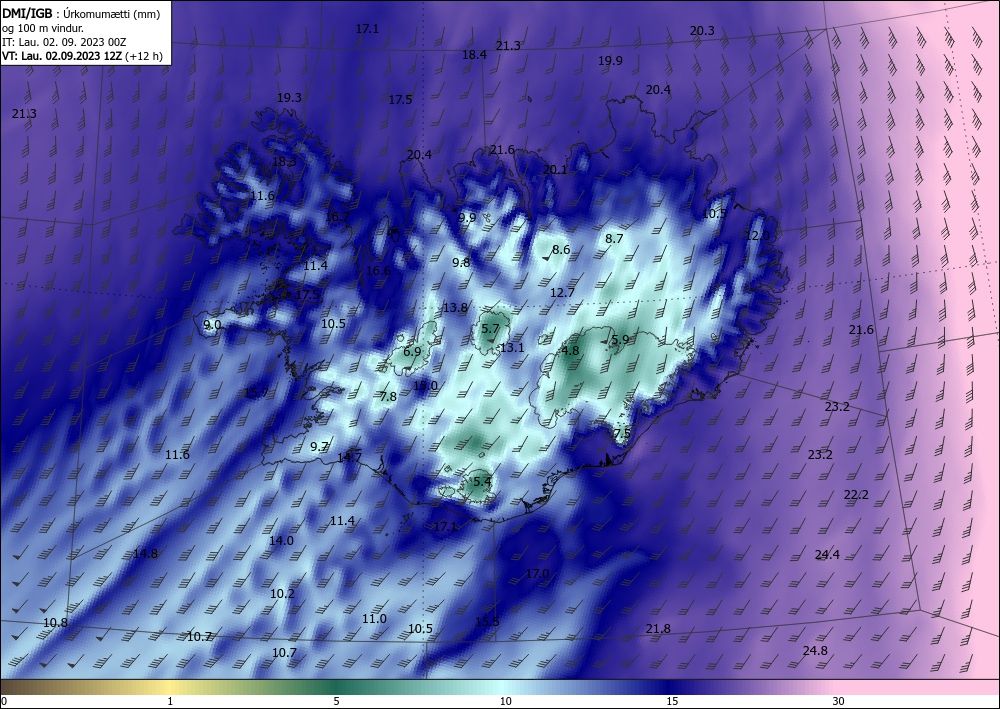The height and width of the screenshot is (709, 1000).
Task: Click the map value 7.8
Action: point(388,397)
